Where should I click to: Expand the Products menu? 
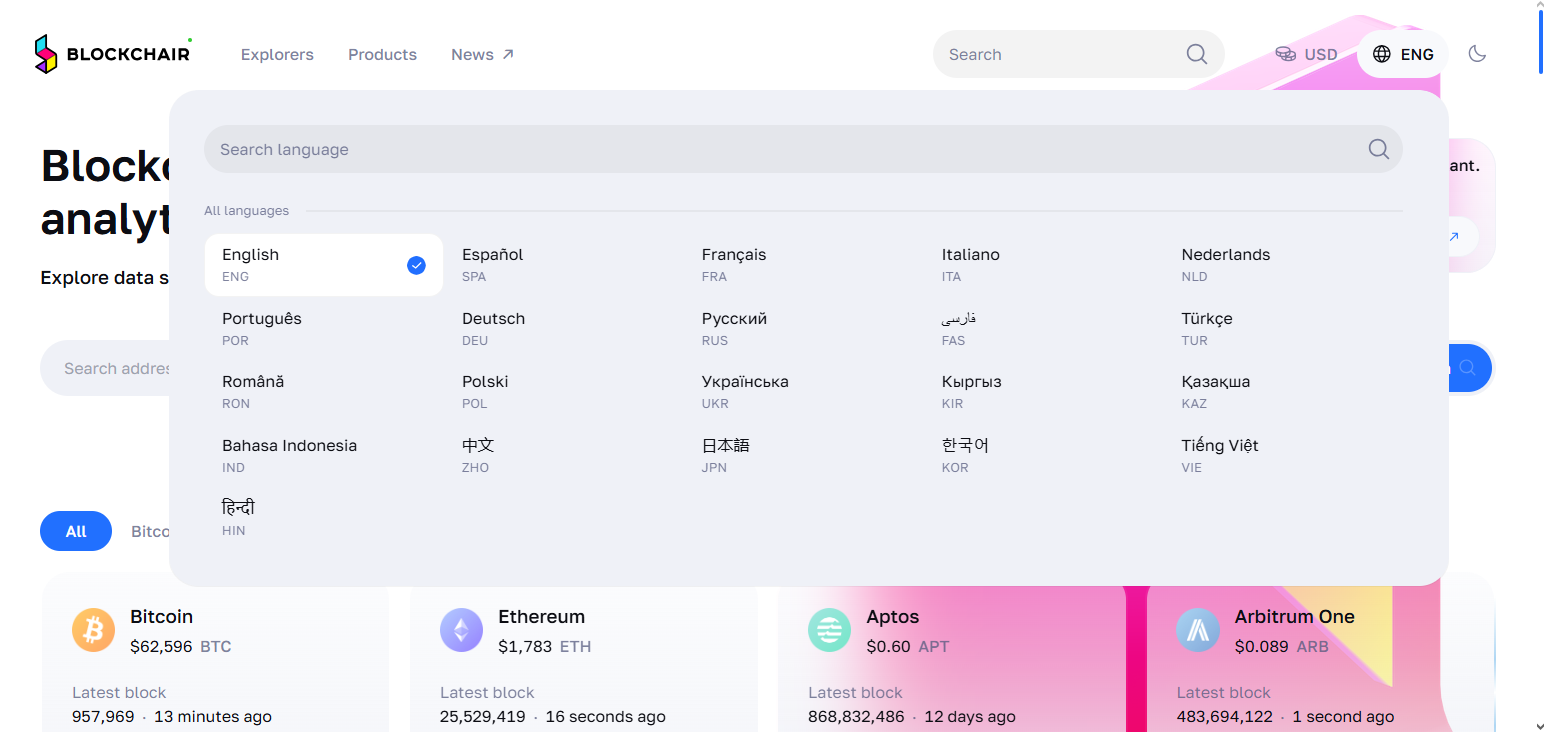pos(382,54)
